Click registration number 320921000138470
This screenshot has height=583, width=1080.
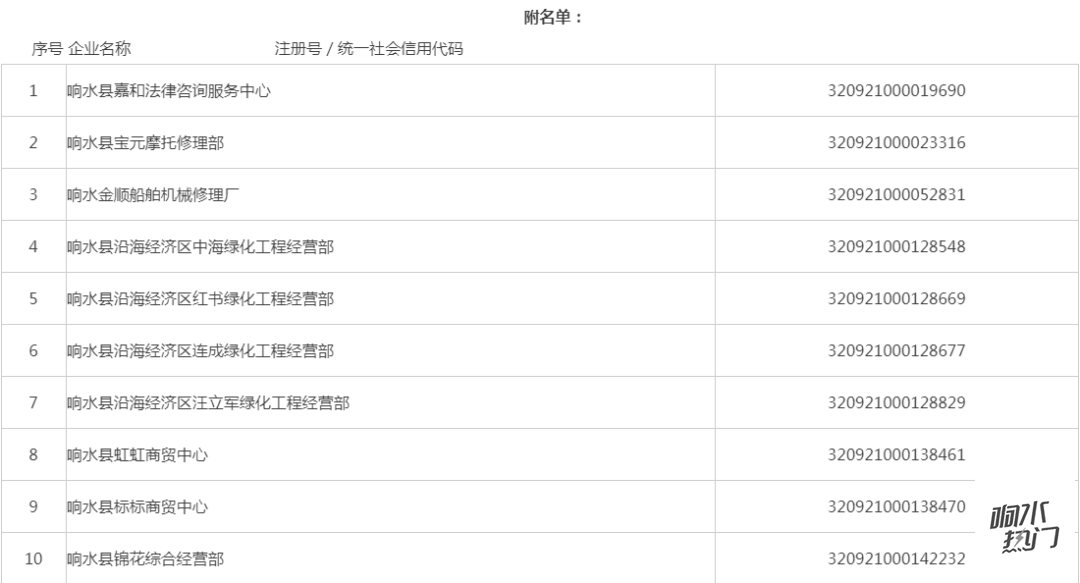[x=896, y=507]
